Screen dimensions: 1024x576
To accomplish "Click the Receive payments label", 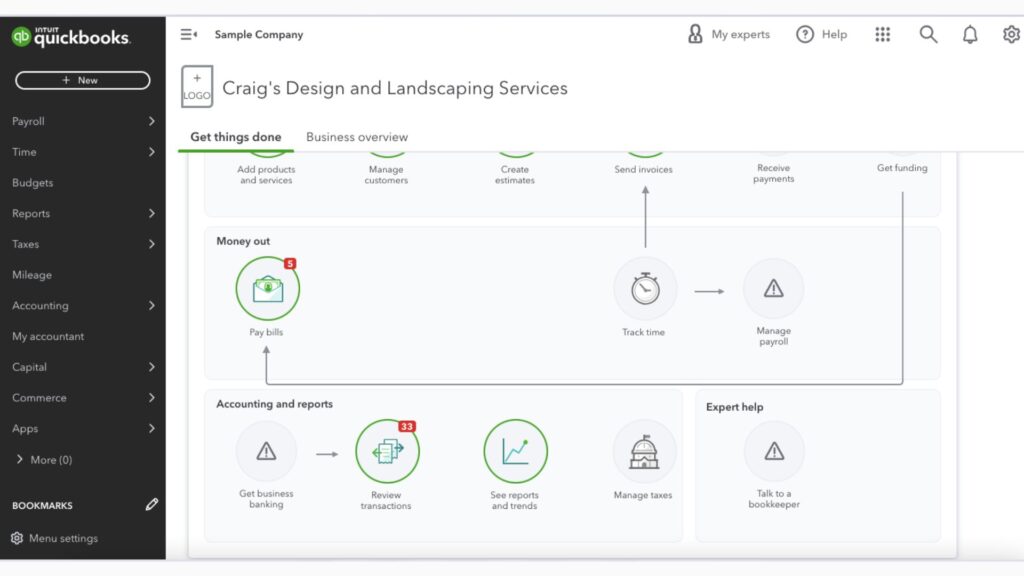I will point(773,173).
